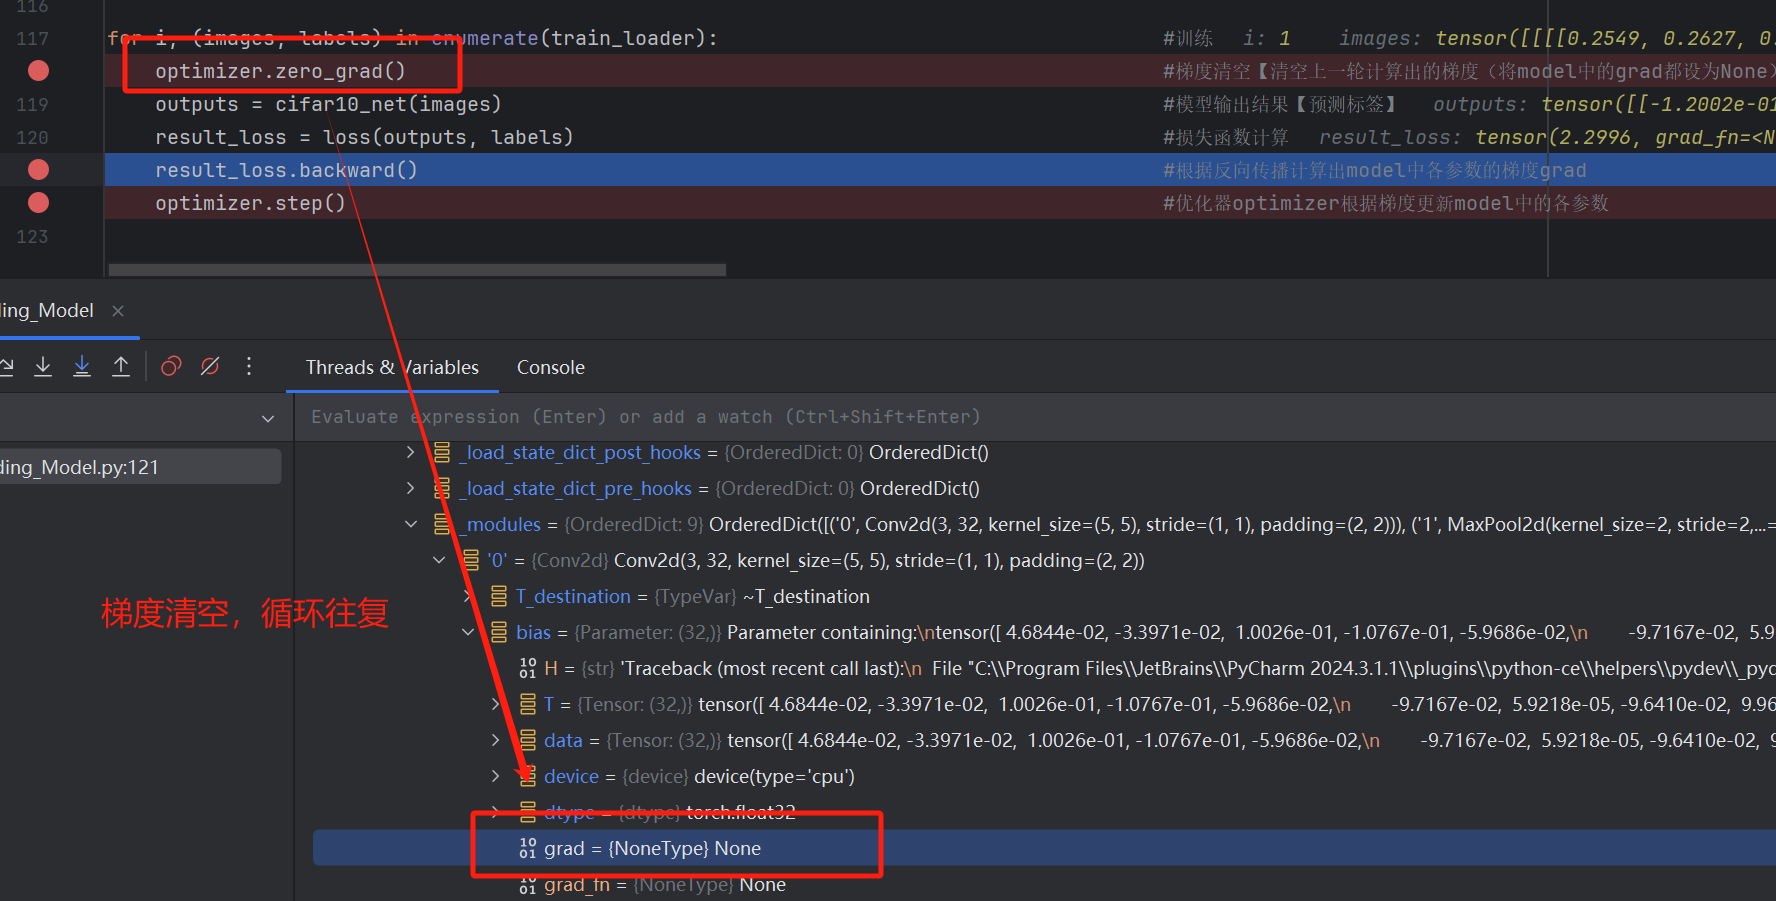Image resolution: width=1776 pixels, height=901 pixels.
Task: Select bias Parameter variable row
Action: [x=1044, y=633]
